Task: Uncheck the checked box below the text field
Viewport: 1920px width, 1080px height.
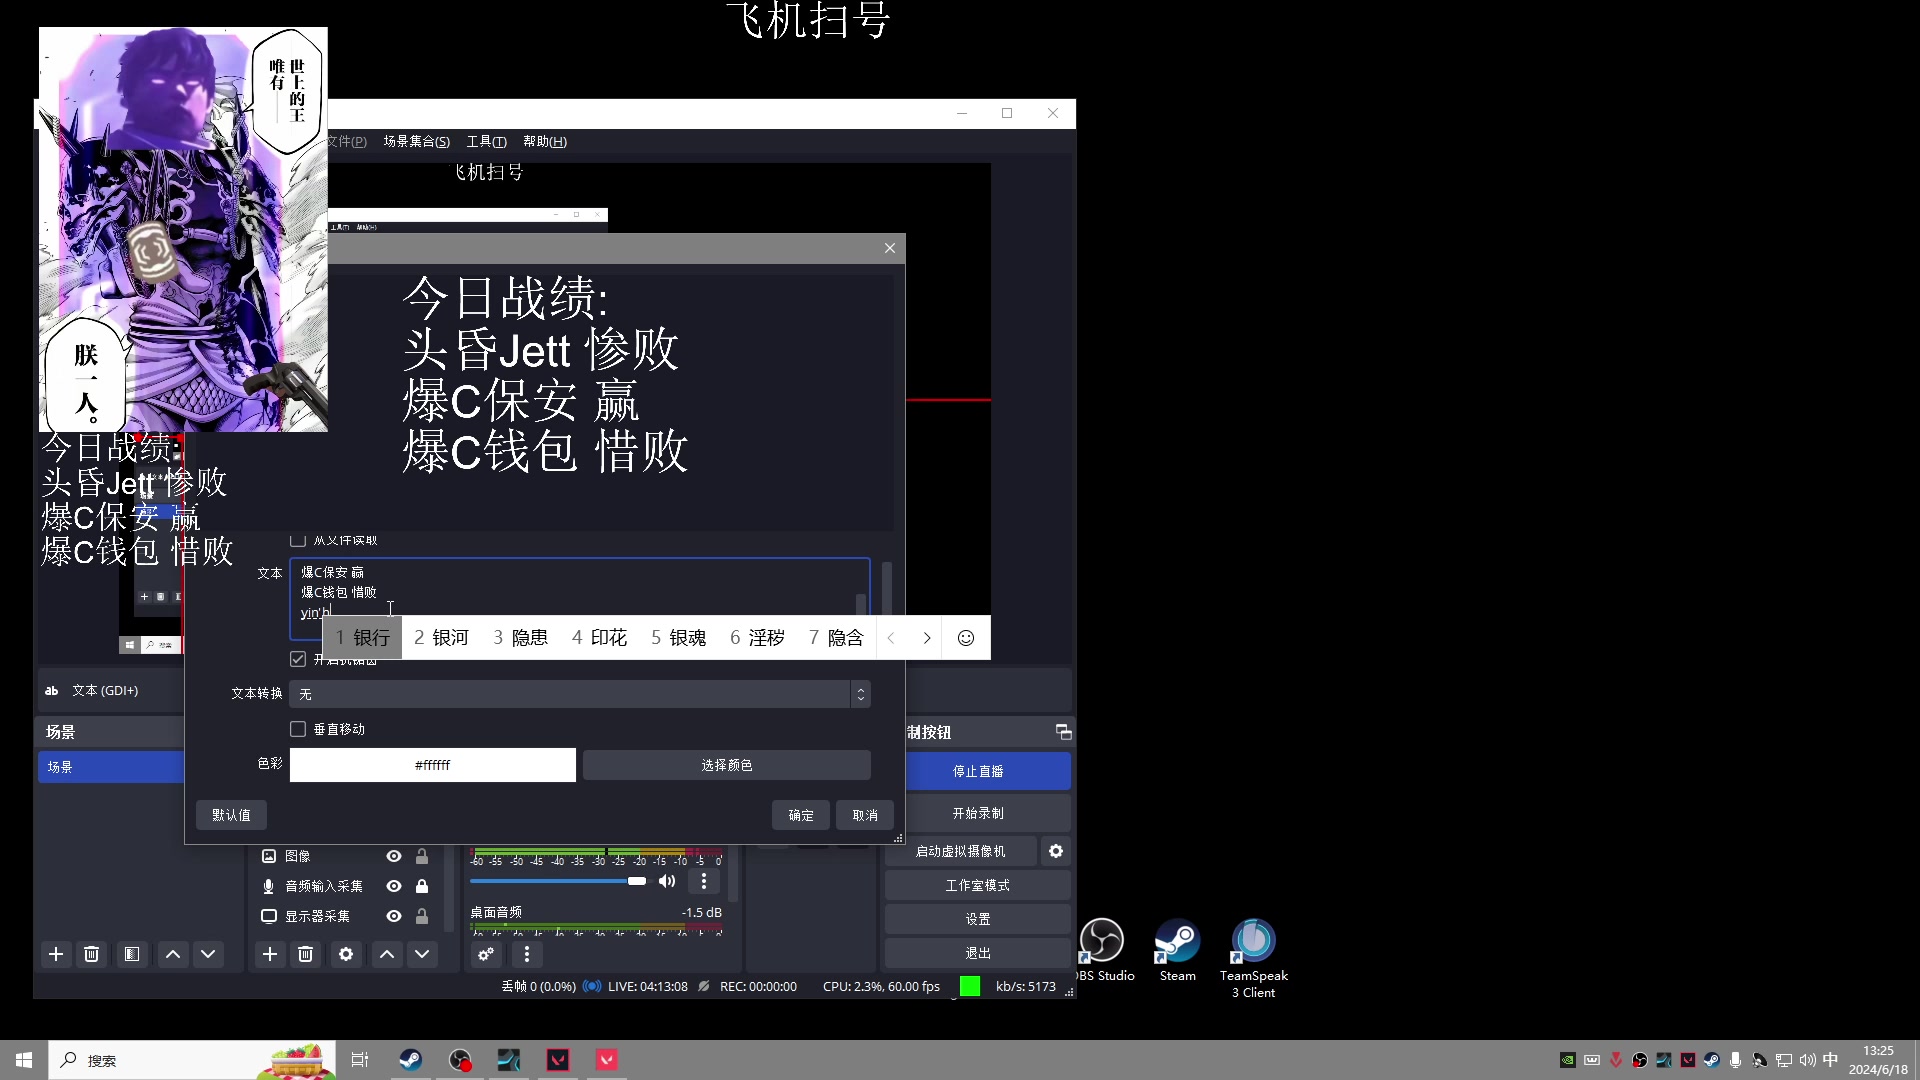Action: point(298,660)
